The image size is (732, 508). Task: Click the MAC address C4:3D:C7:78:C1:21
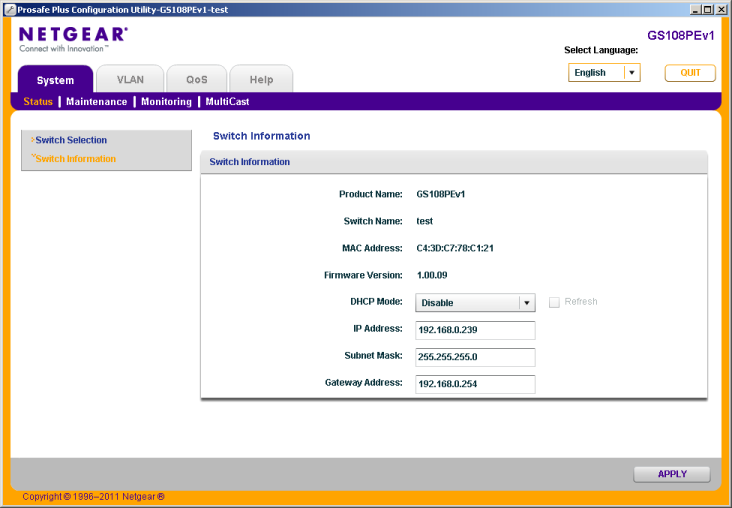[x=455, y=248]
